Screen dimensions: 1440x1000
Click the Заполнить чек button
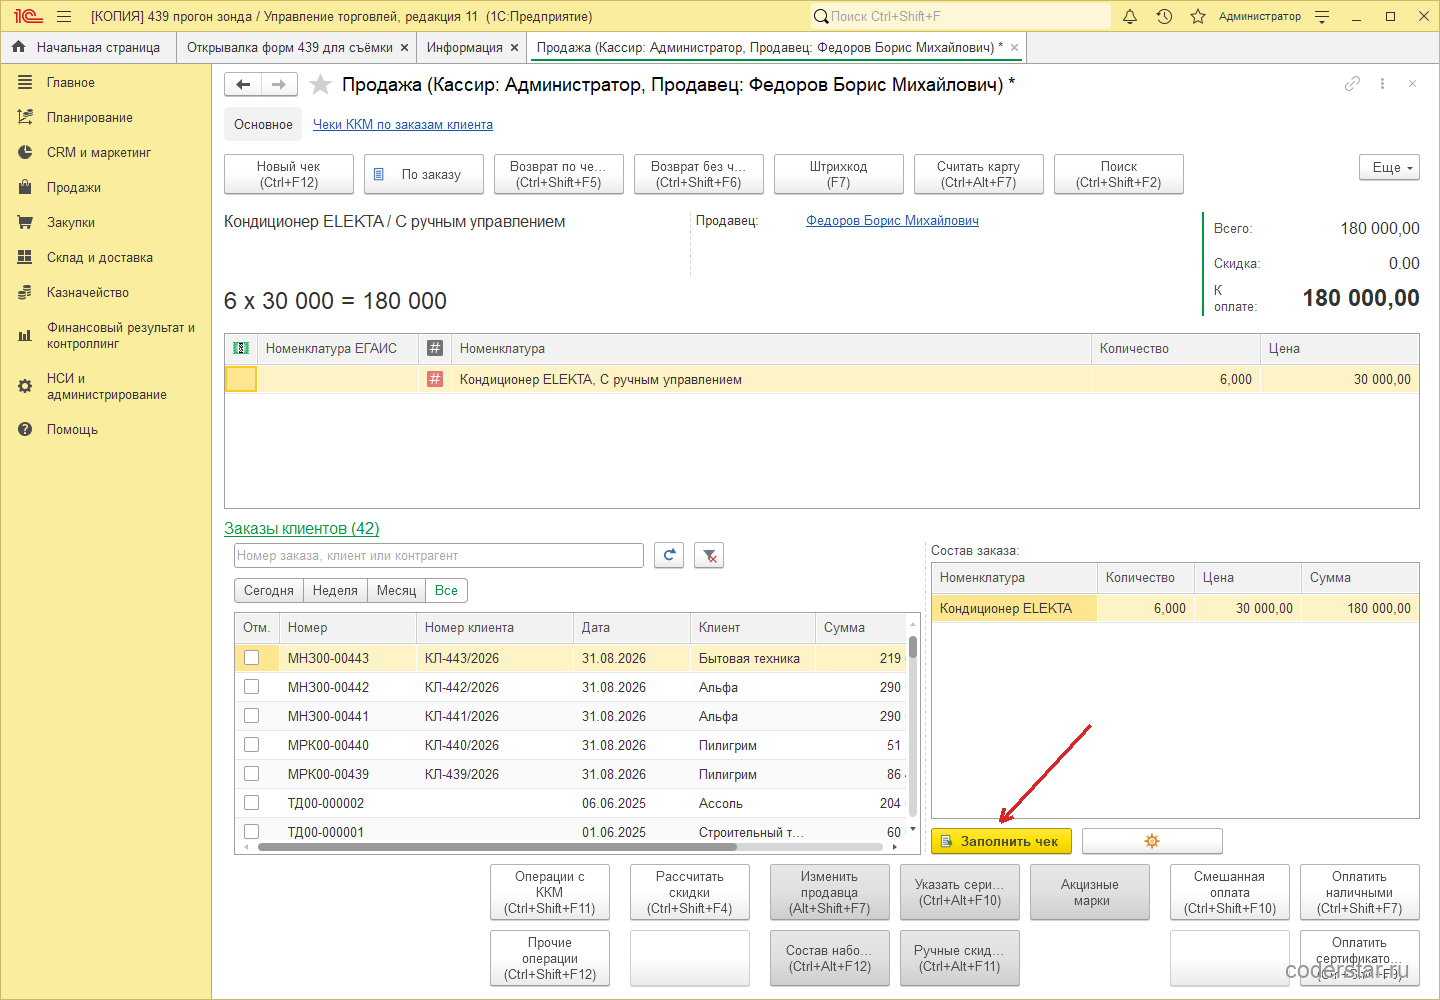pyautogui.click(x=1001, y=841)
